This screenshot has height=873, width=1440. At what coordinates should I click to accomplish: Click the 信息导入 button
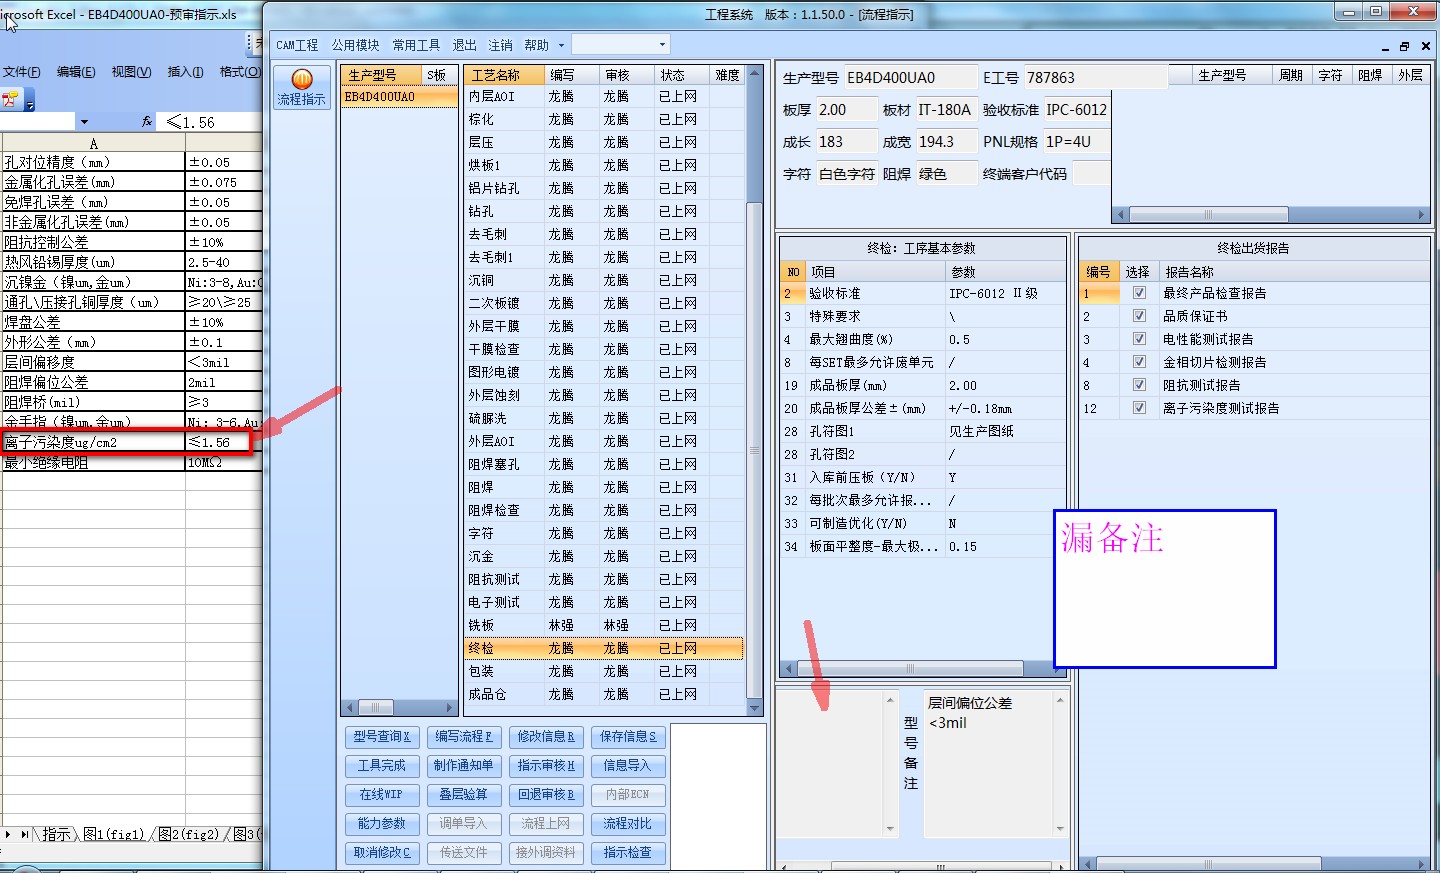pos(628,766)
